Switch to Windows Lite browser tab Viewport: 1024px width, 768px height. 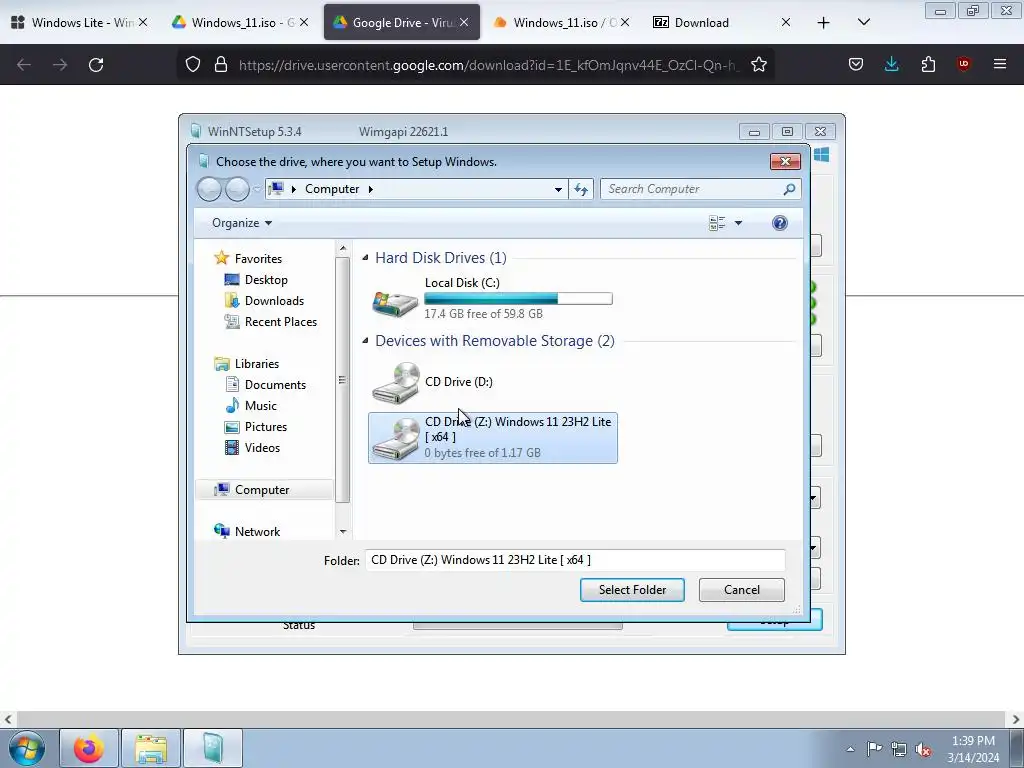click(x=78, y=22)
